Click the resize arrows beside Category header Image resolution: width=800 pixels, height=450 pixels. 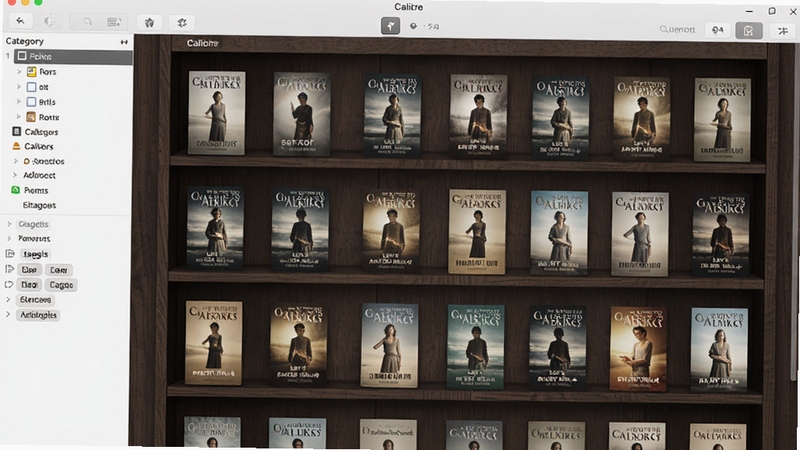tap(124, 42)
